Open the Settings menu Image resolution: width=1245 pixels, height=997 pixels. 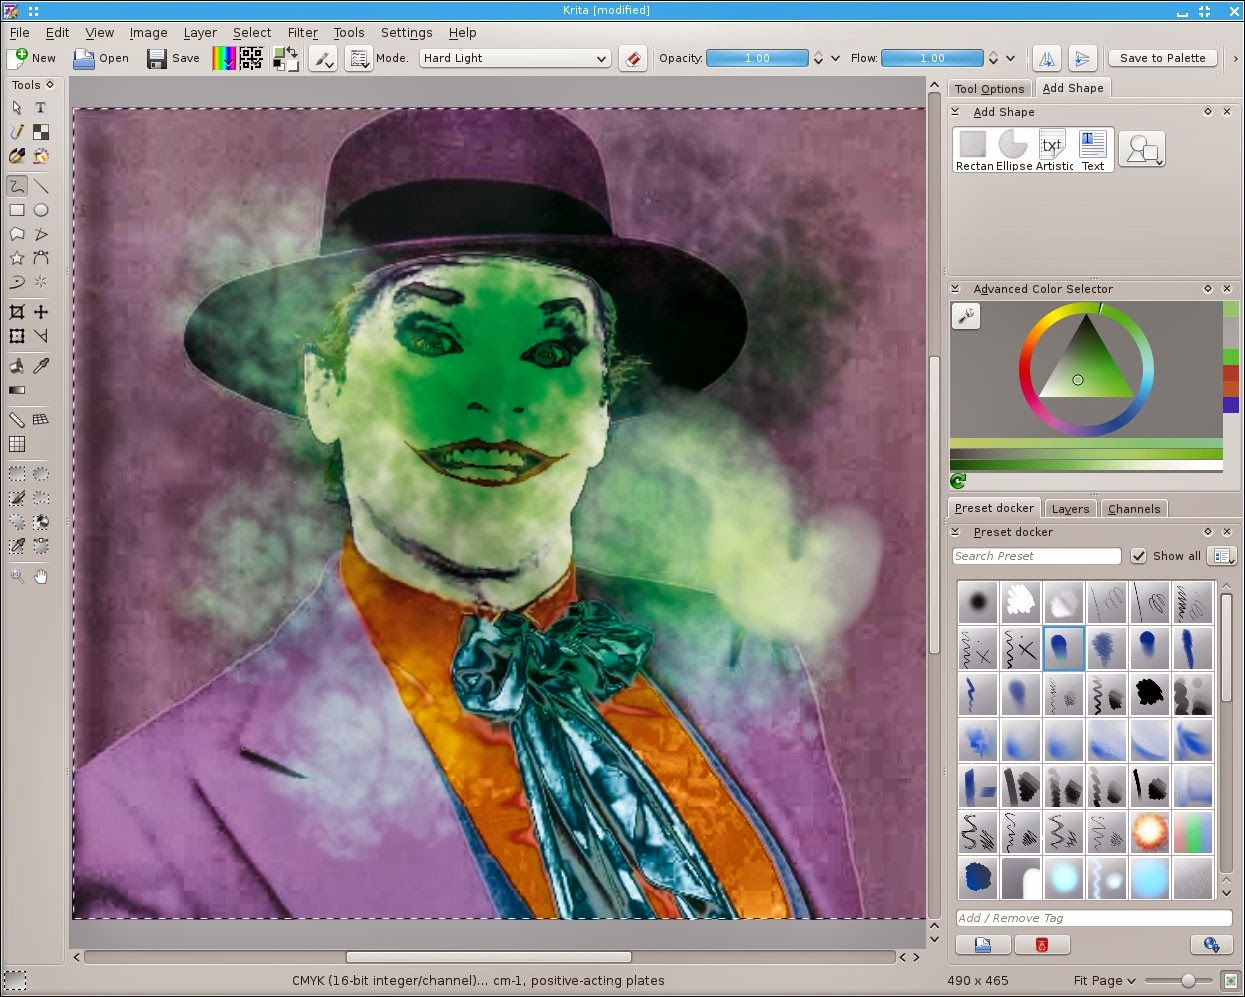(406, 32)
